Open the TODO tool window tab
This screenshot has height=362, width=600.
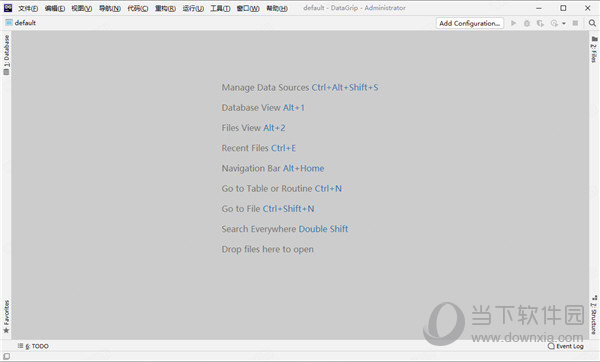tap(33, 346)
